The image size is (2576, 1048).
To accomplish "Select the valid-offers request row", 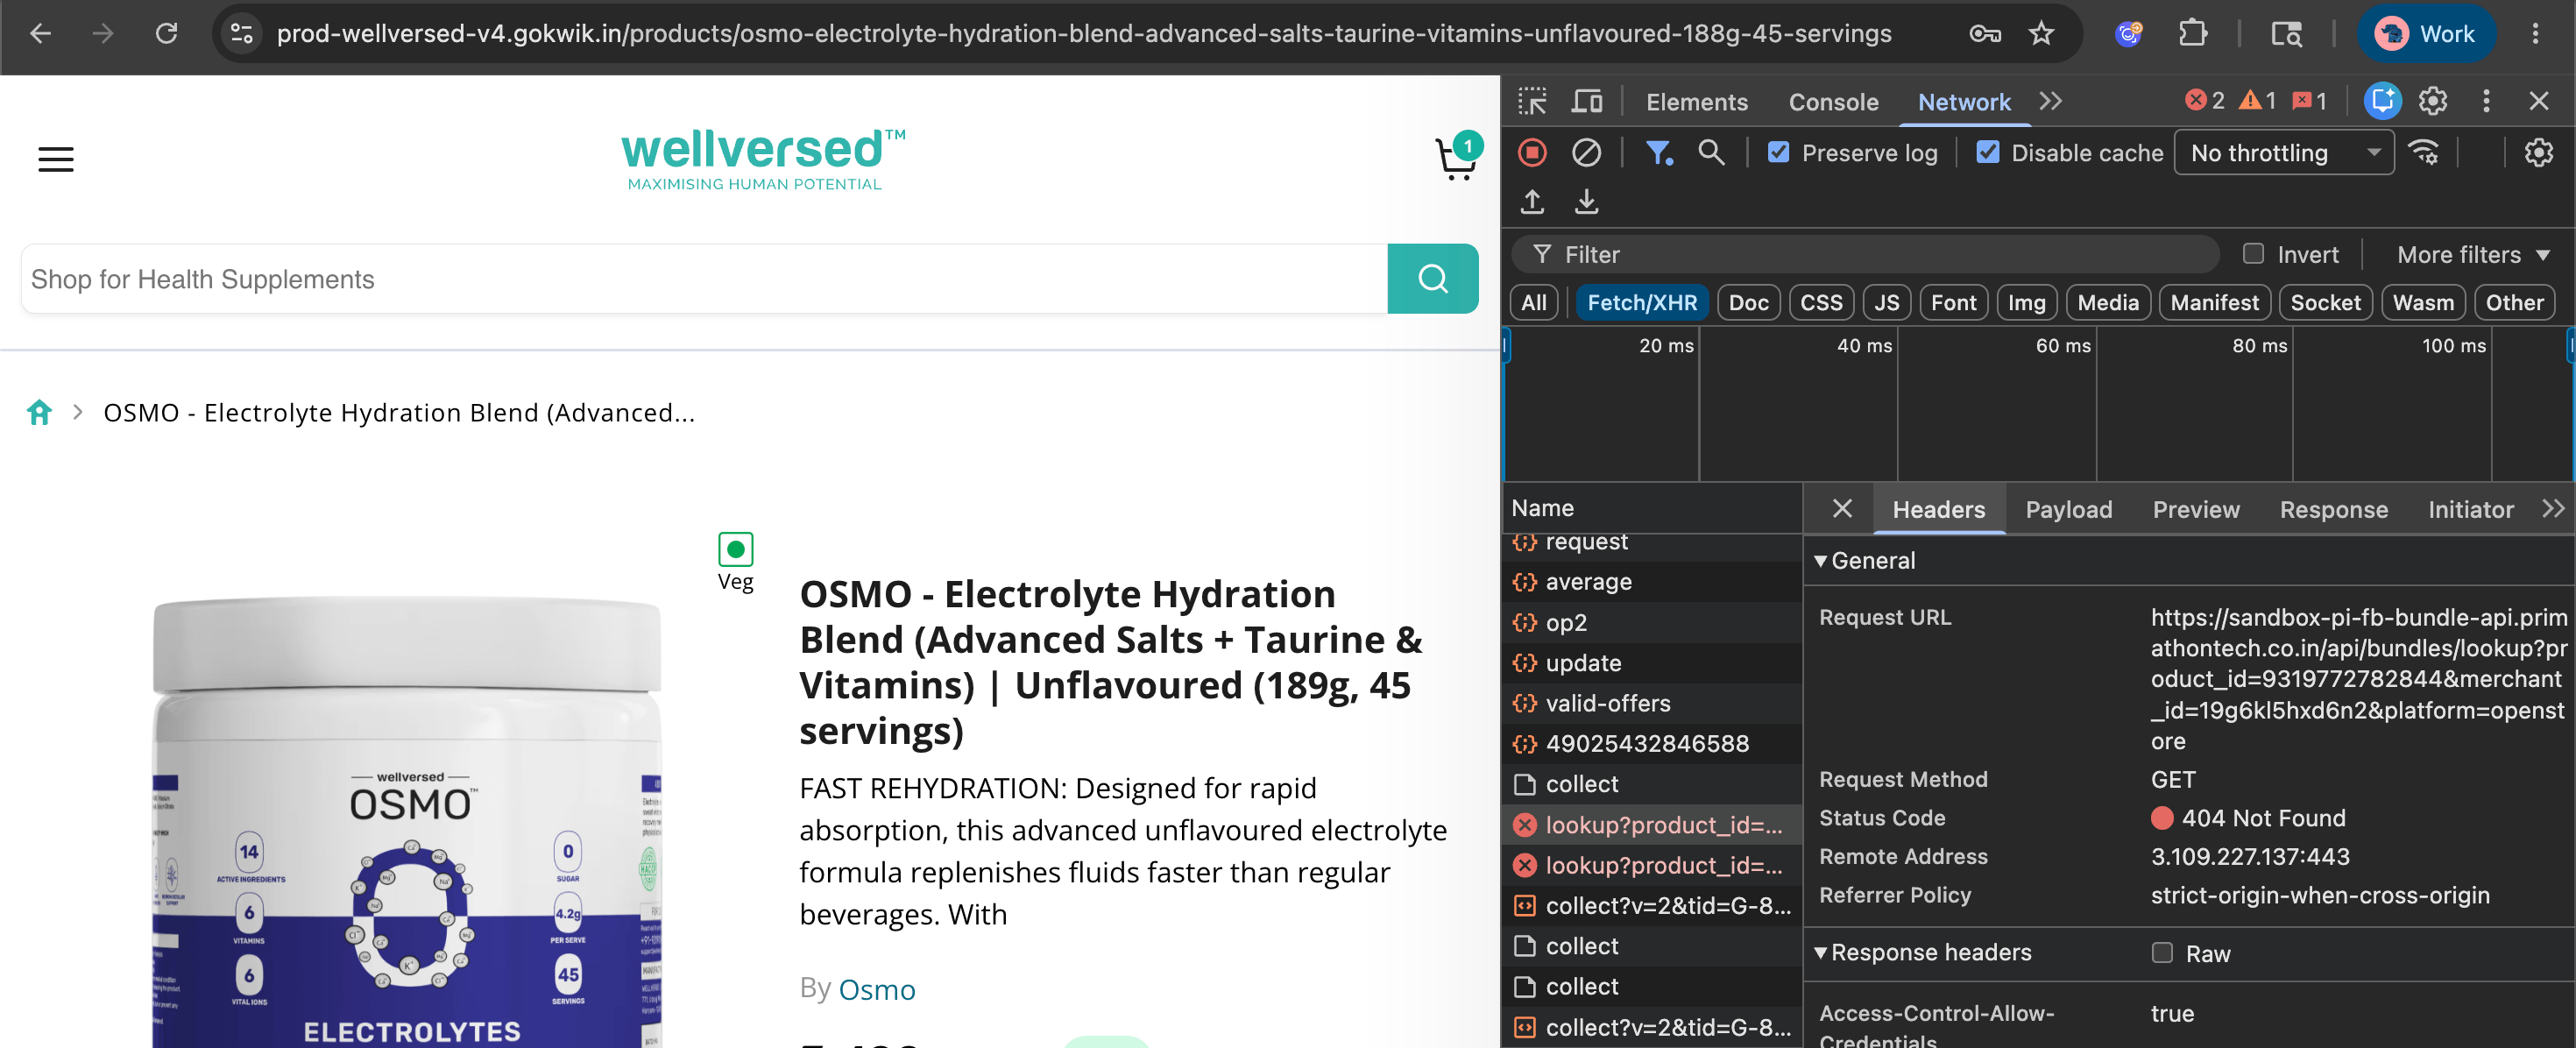I will tap(1652, 704).
